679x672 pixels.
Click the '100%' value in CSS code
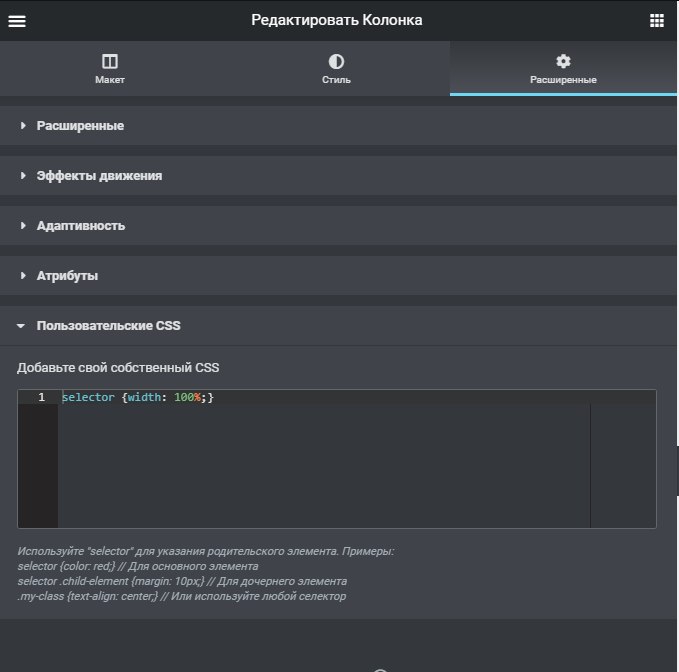(x=188, y=397)
